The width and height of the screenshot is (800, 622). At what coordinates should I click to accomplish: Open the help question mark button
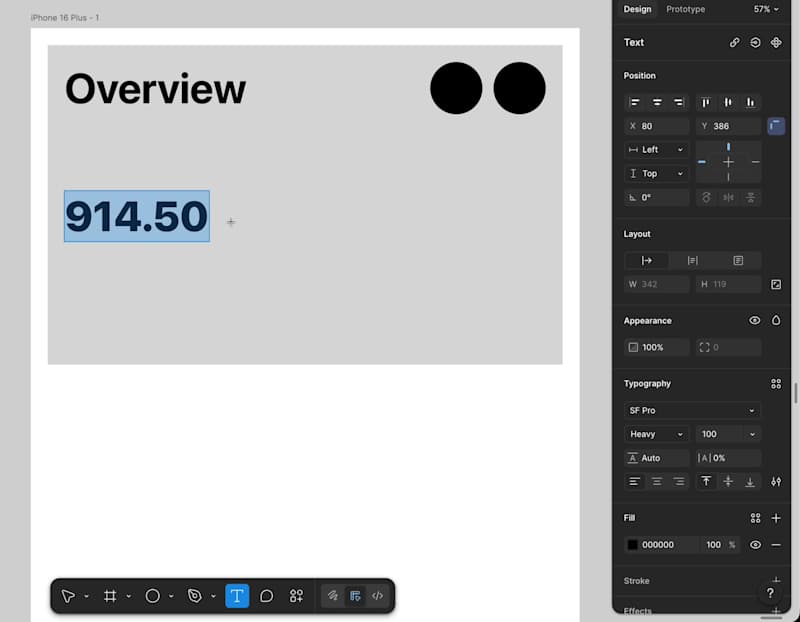click(x=770, y=593)
